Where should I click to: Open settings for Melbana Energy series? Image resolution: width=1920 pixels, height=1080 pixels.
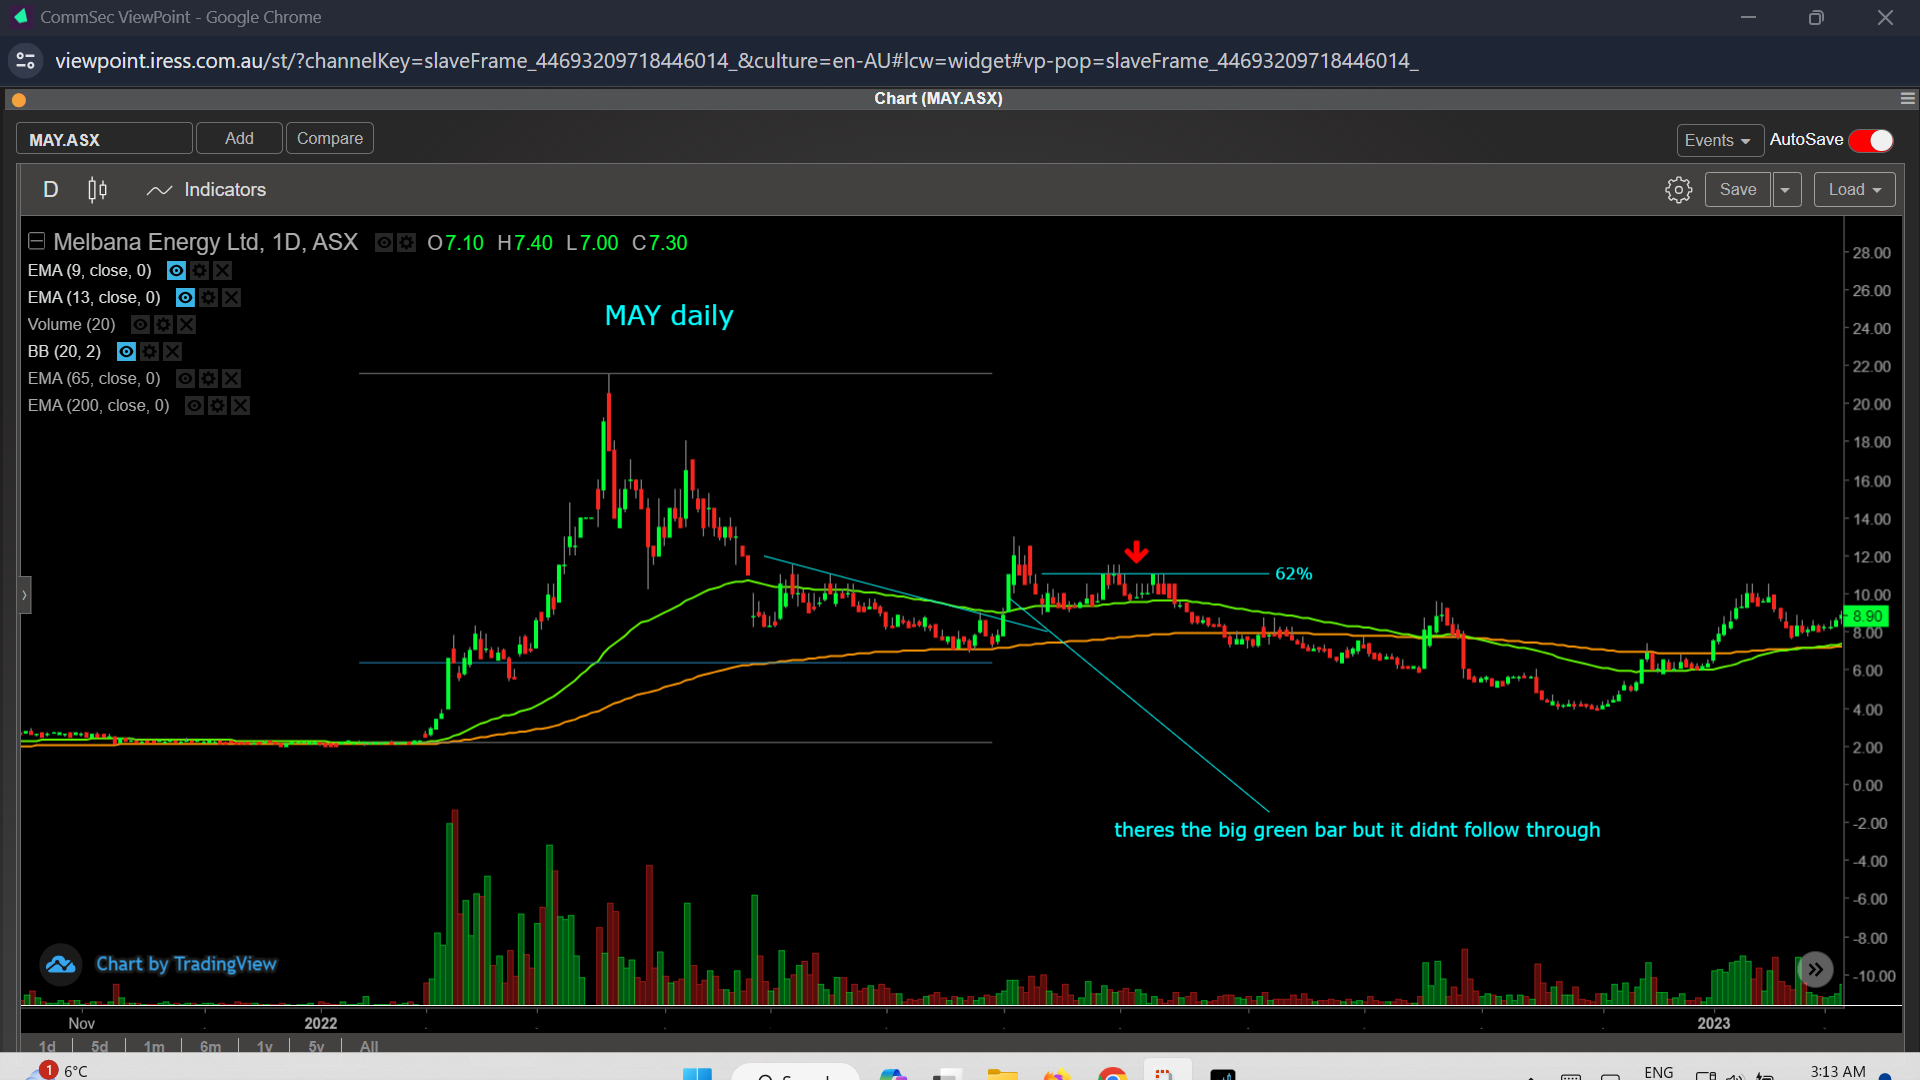406,242
